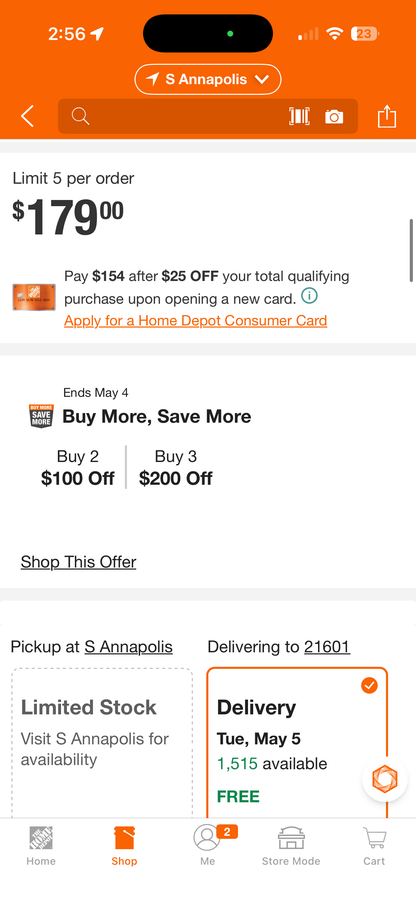Click the search magnifier icon
Screen dimensions: 416x904
point(81,116)
